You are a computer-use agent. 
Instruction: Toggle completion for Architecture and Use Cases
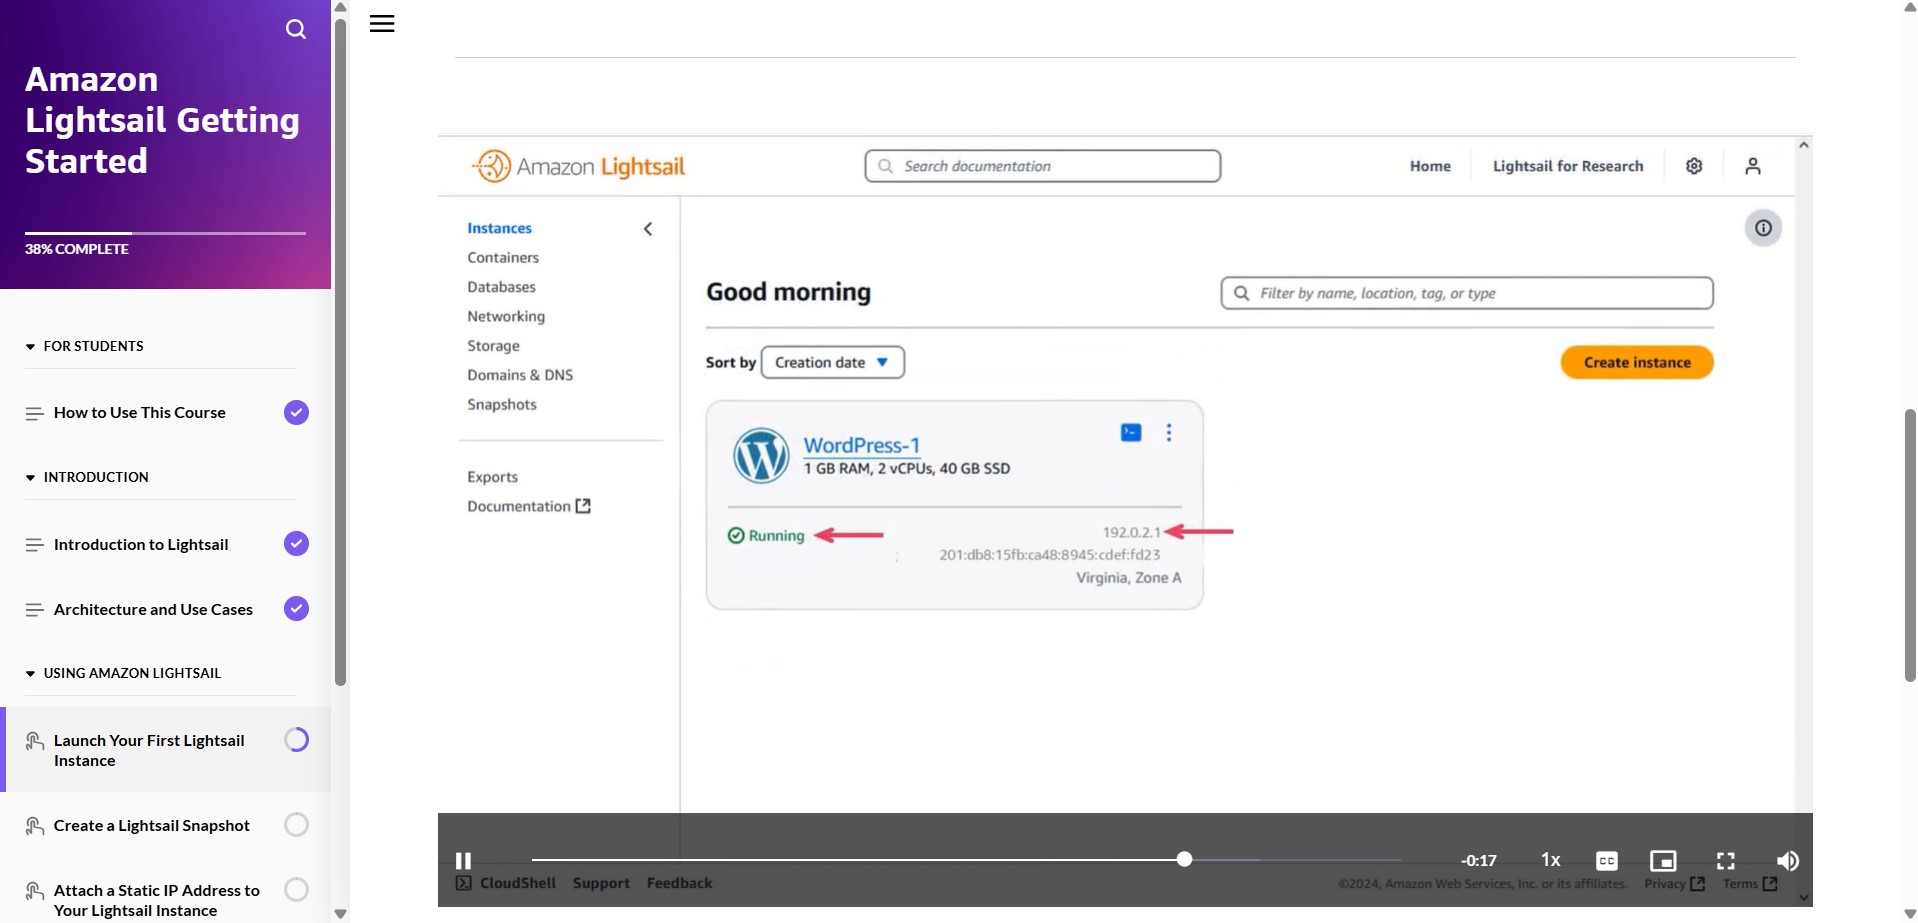pos(296,608)
